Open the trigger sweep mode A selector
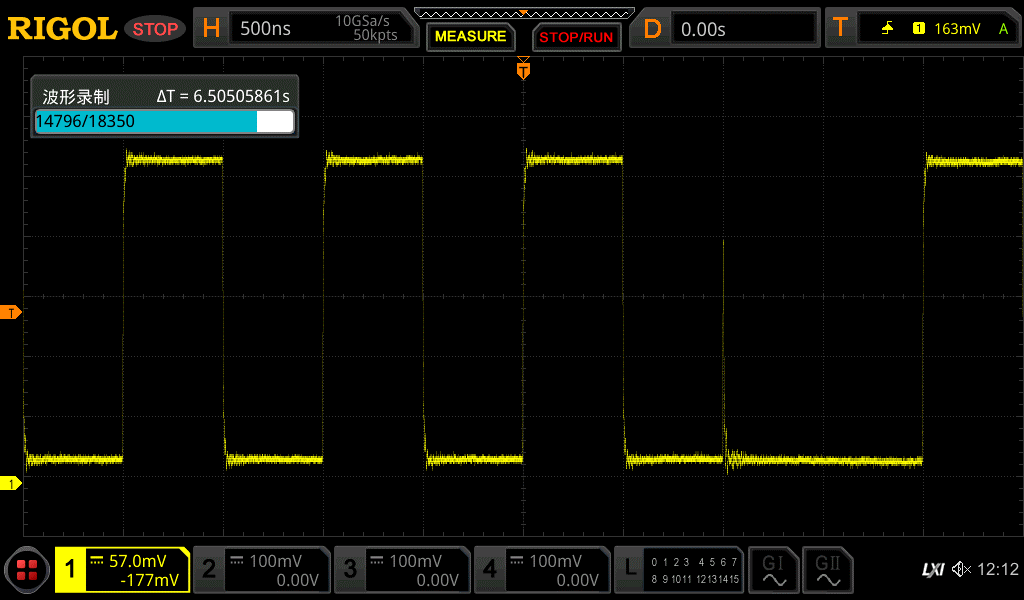The height and width of the screenshot is (600, 1024). [x=1005, y=28]
